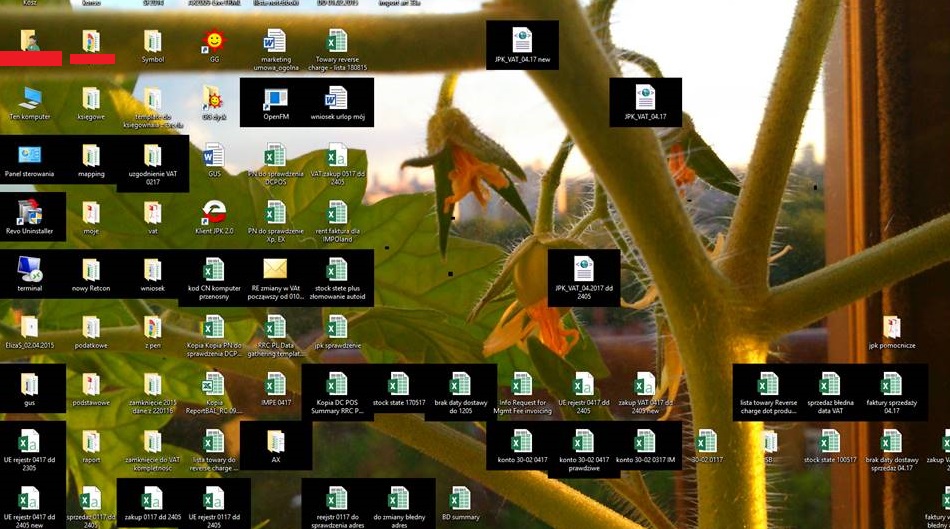950x529 pixels.
Task: Select the AX folder icon
Action: (275, 441)
